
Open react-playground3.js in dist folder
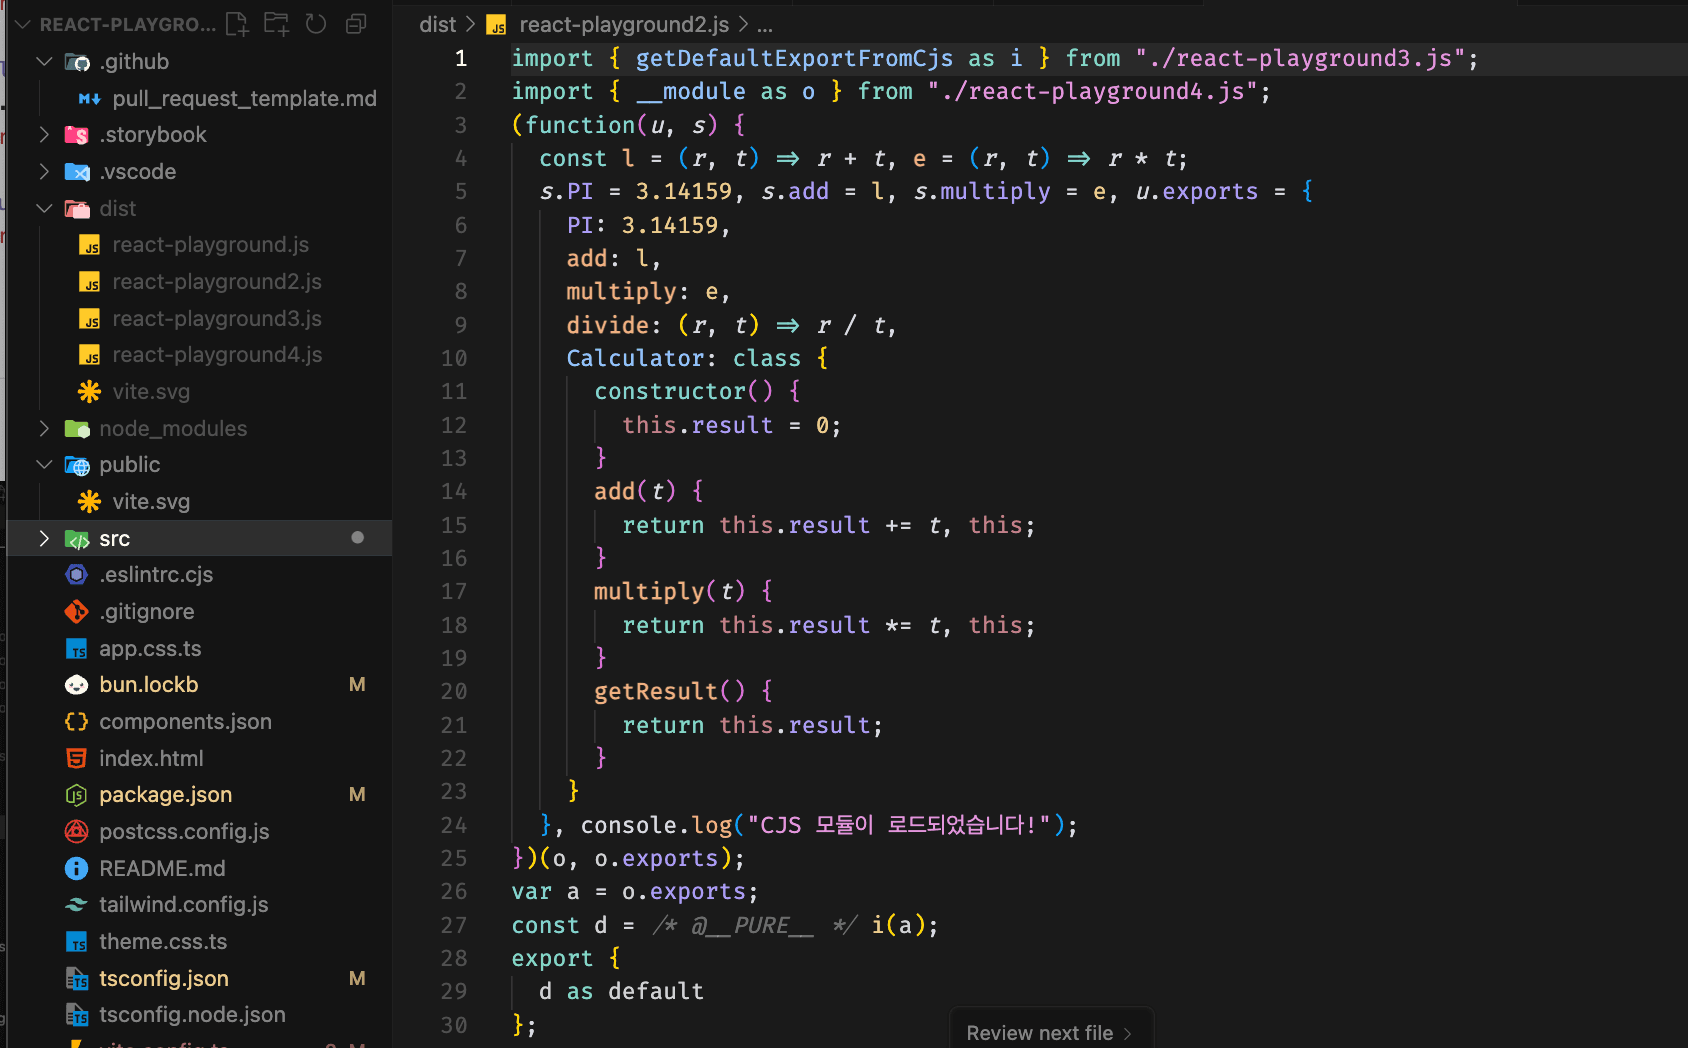(x=216, y=319)
